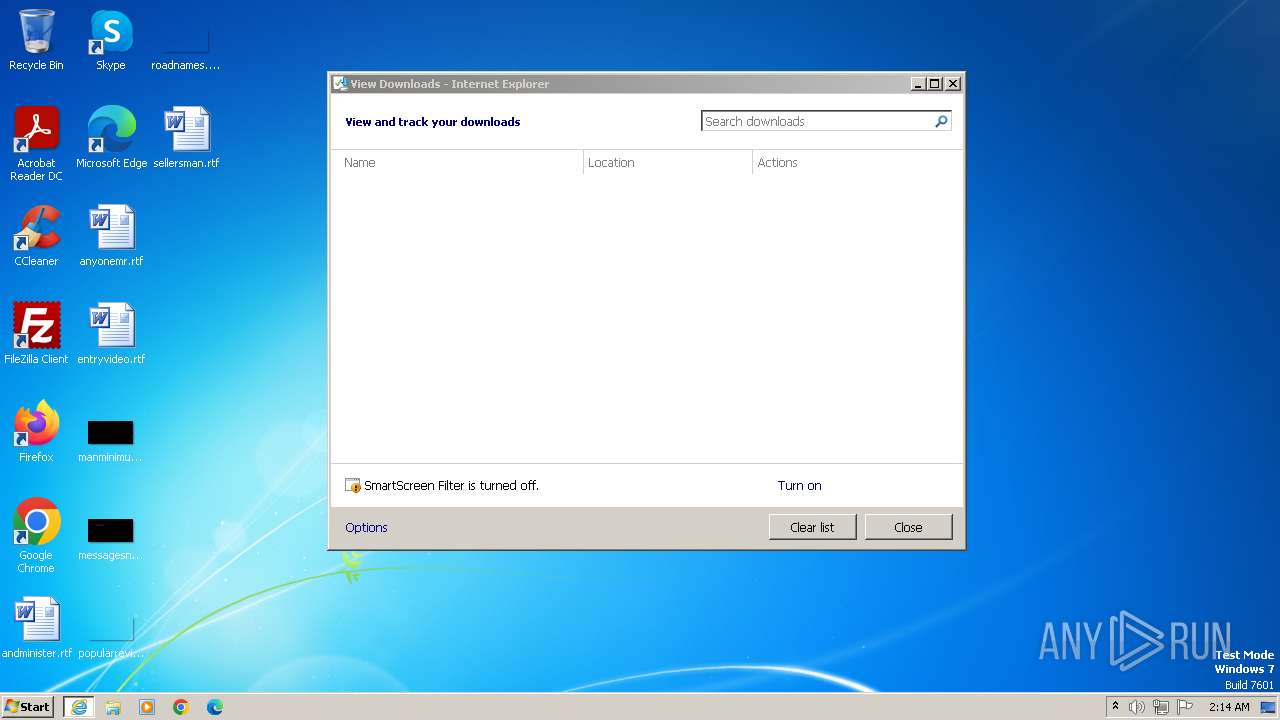Open the Recycle Bin desktop icon
The height and width of the screenshot is (720, 1280).
pyautogui.click(x=36, y=41)
